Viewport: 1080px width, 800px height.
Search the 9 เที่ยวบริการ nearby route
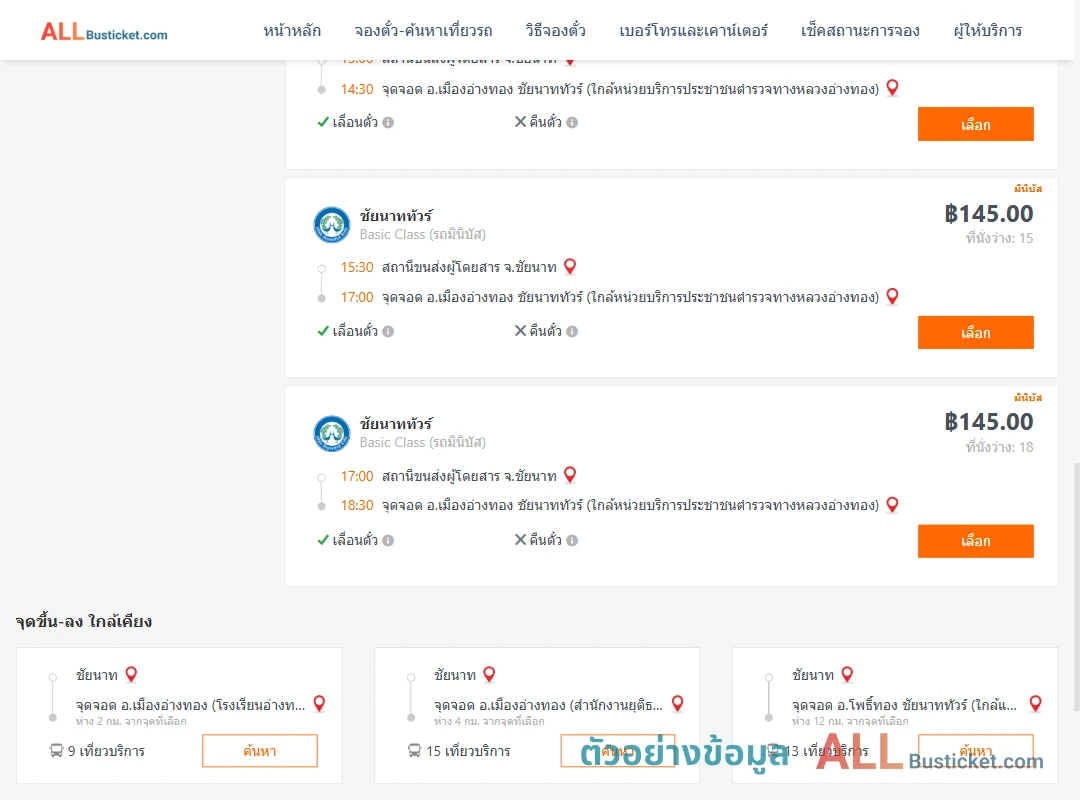tap(260, 750)
